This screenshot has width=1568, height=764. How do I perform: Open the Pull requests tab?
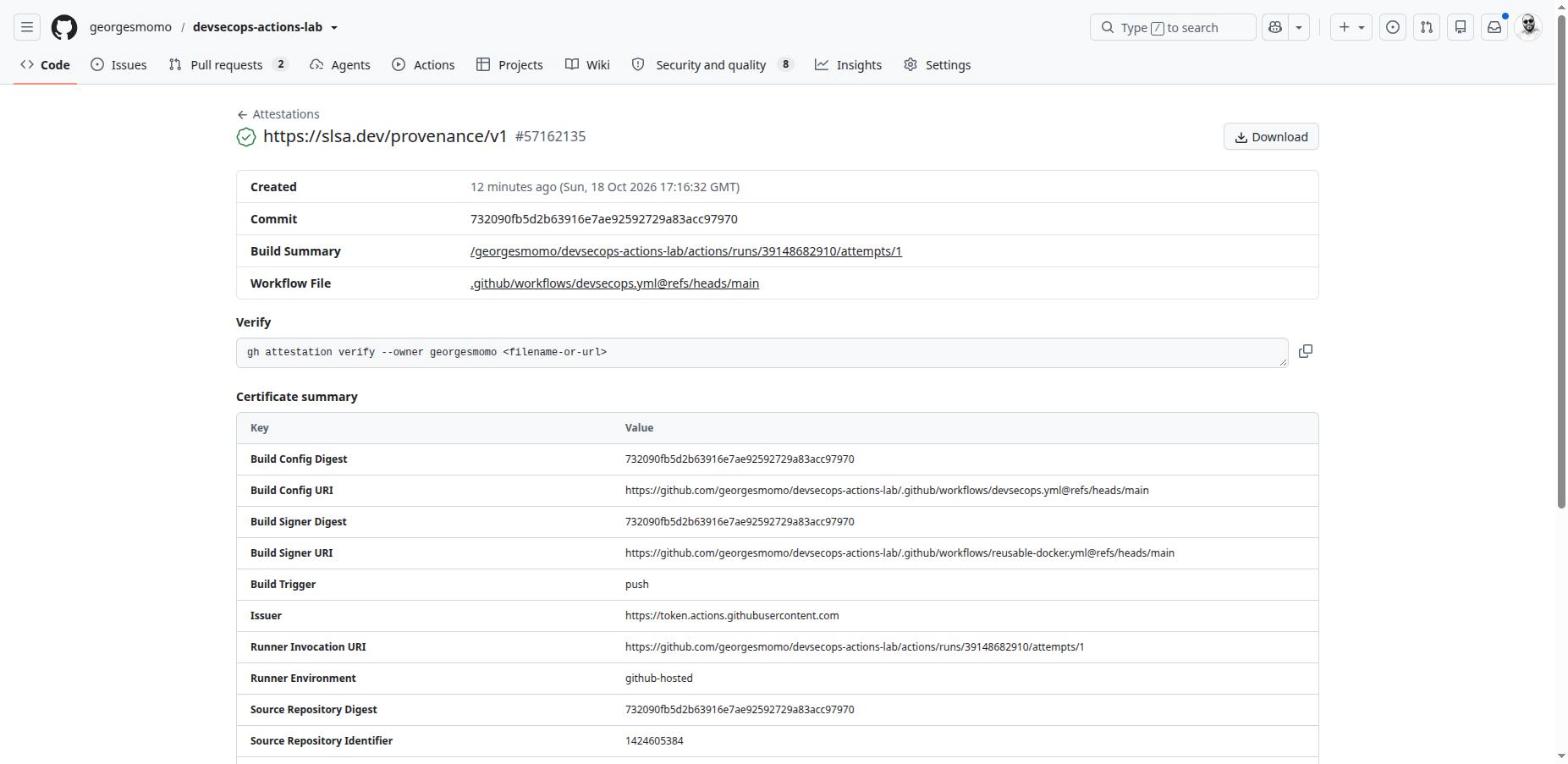coord(228,65)
